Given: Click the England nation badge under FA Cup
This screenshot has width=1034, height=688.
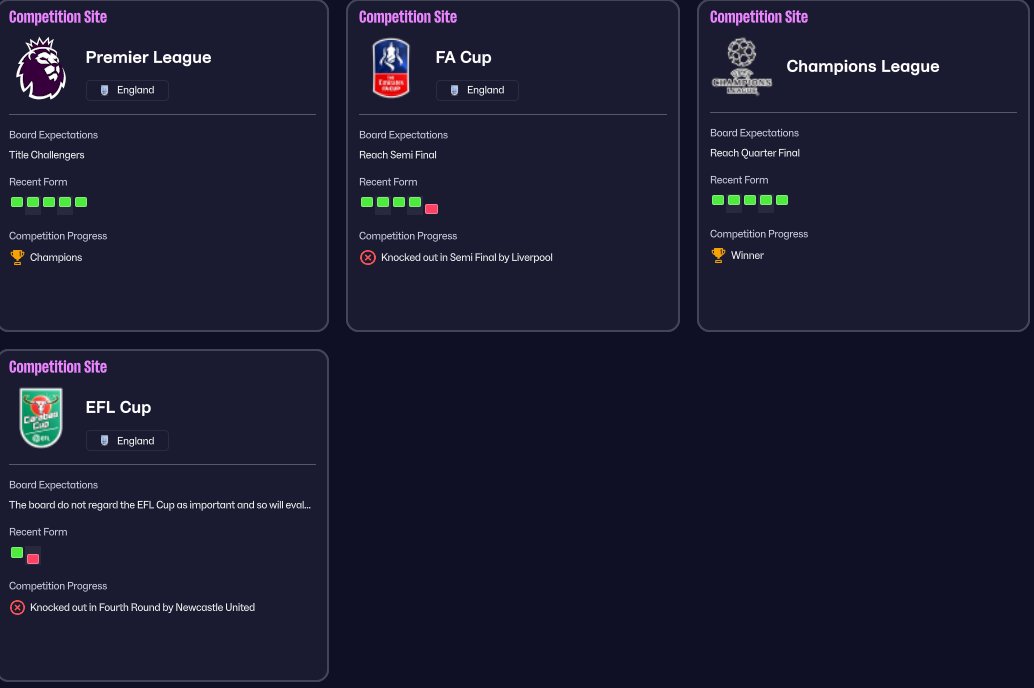Looking at the screenshot, I should [477, 90].
